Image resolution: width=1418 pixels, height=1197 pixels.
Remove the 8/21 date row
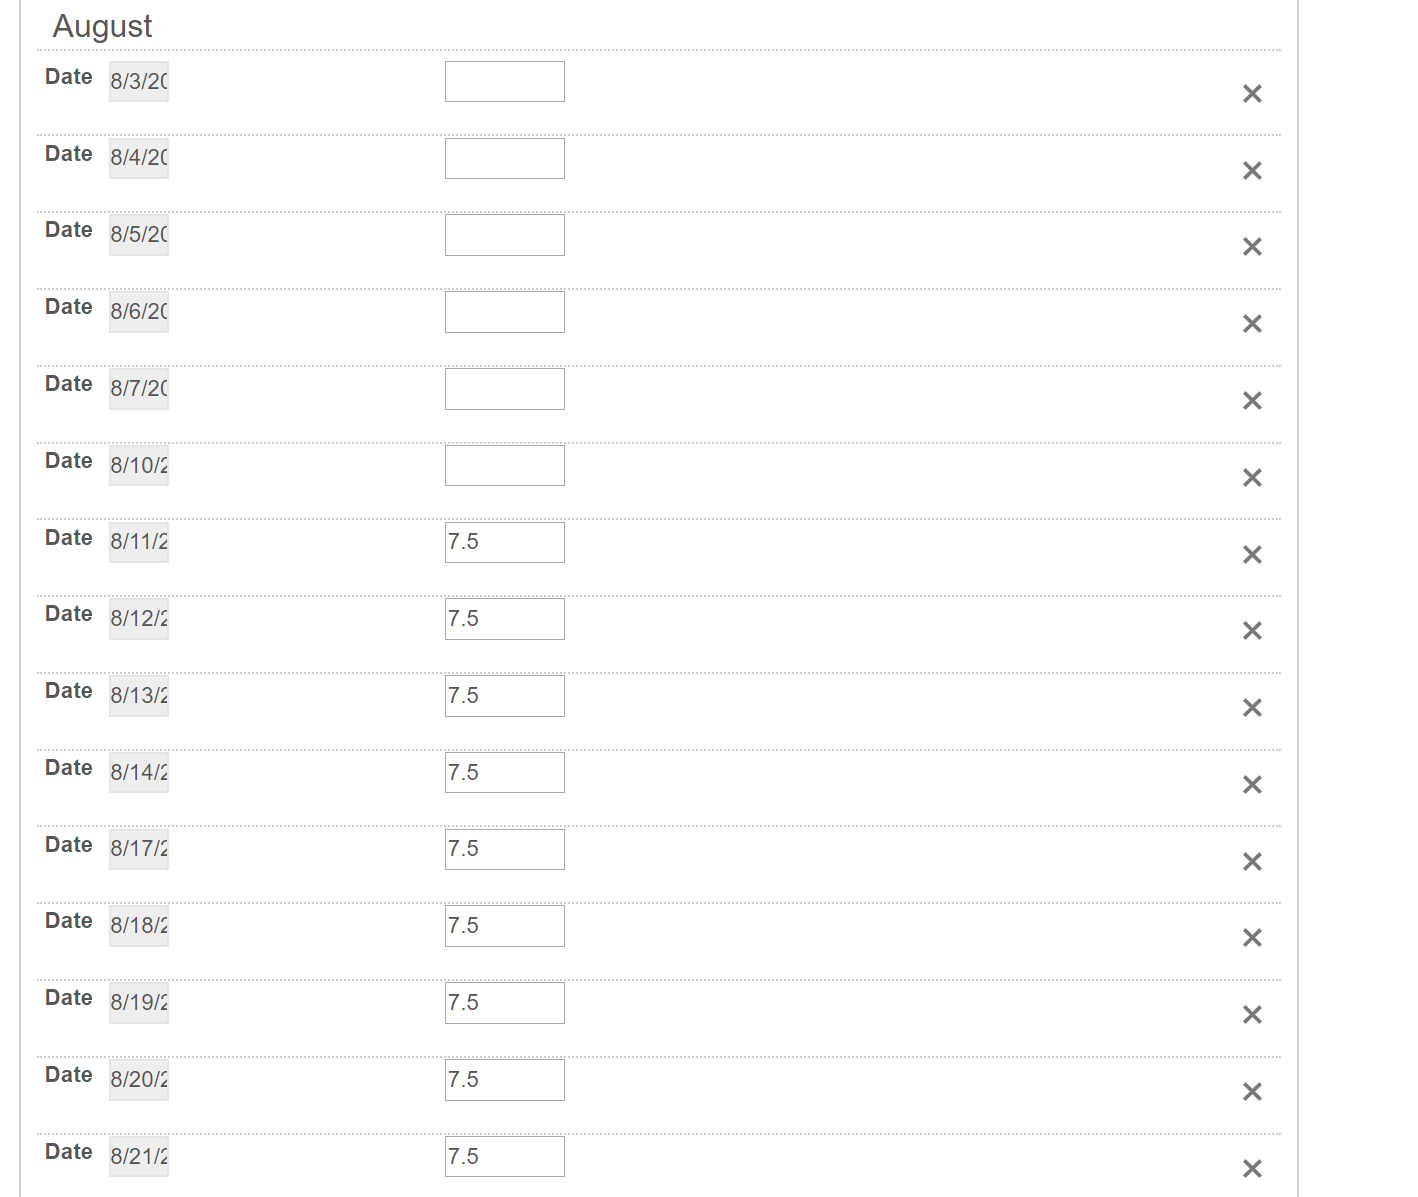(x=1252, y=1169)
